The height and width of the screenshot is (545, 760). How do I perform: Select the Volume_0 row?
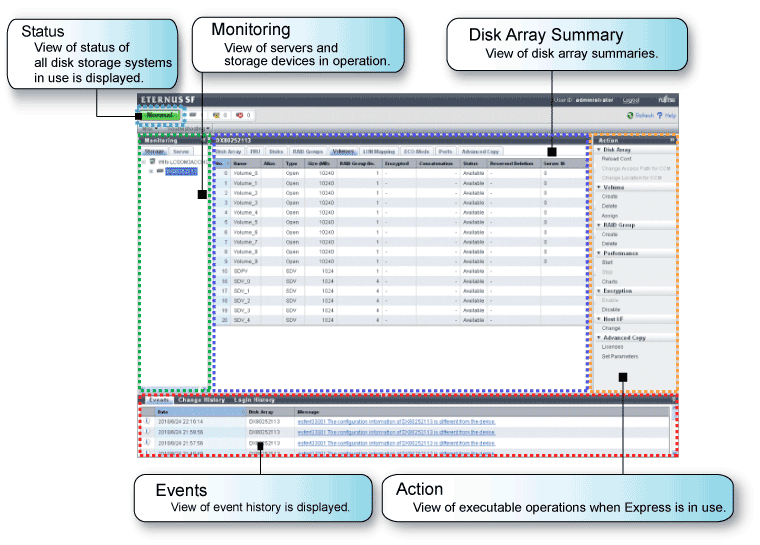coord(400,173)
